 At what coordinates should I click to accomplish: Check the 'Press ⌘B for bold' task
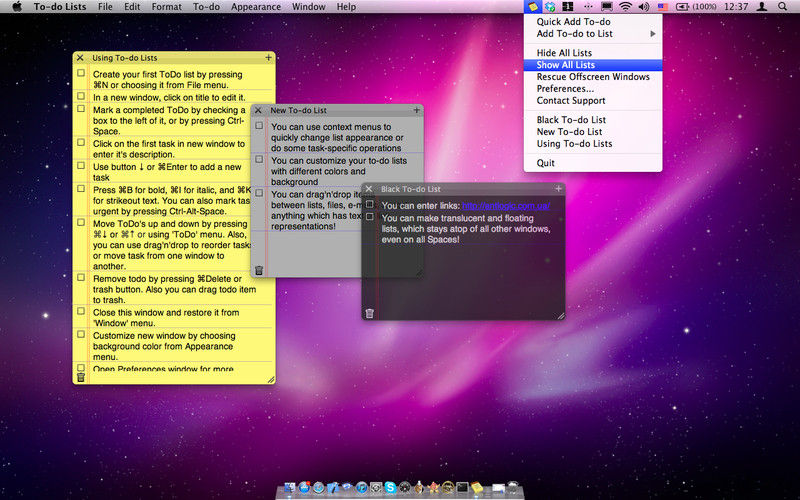[x=81, y=188]
